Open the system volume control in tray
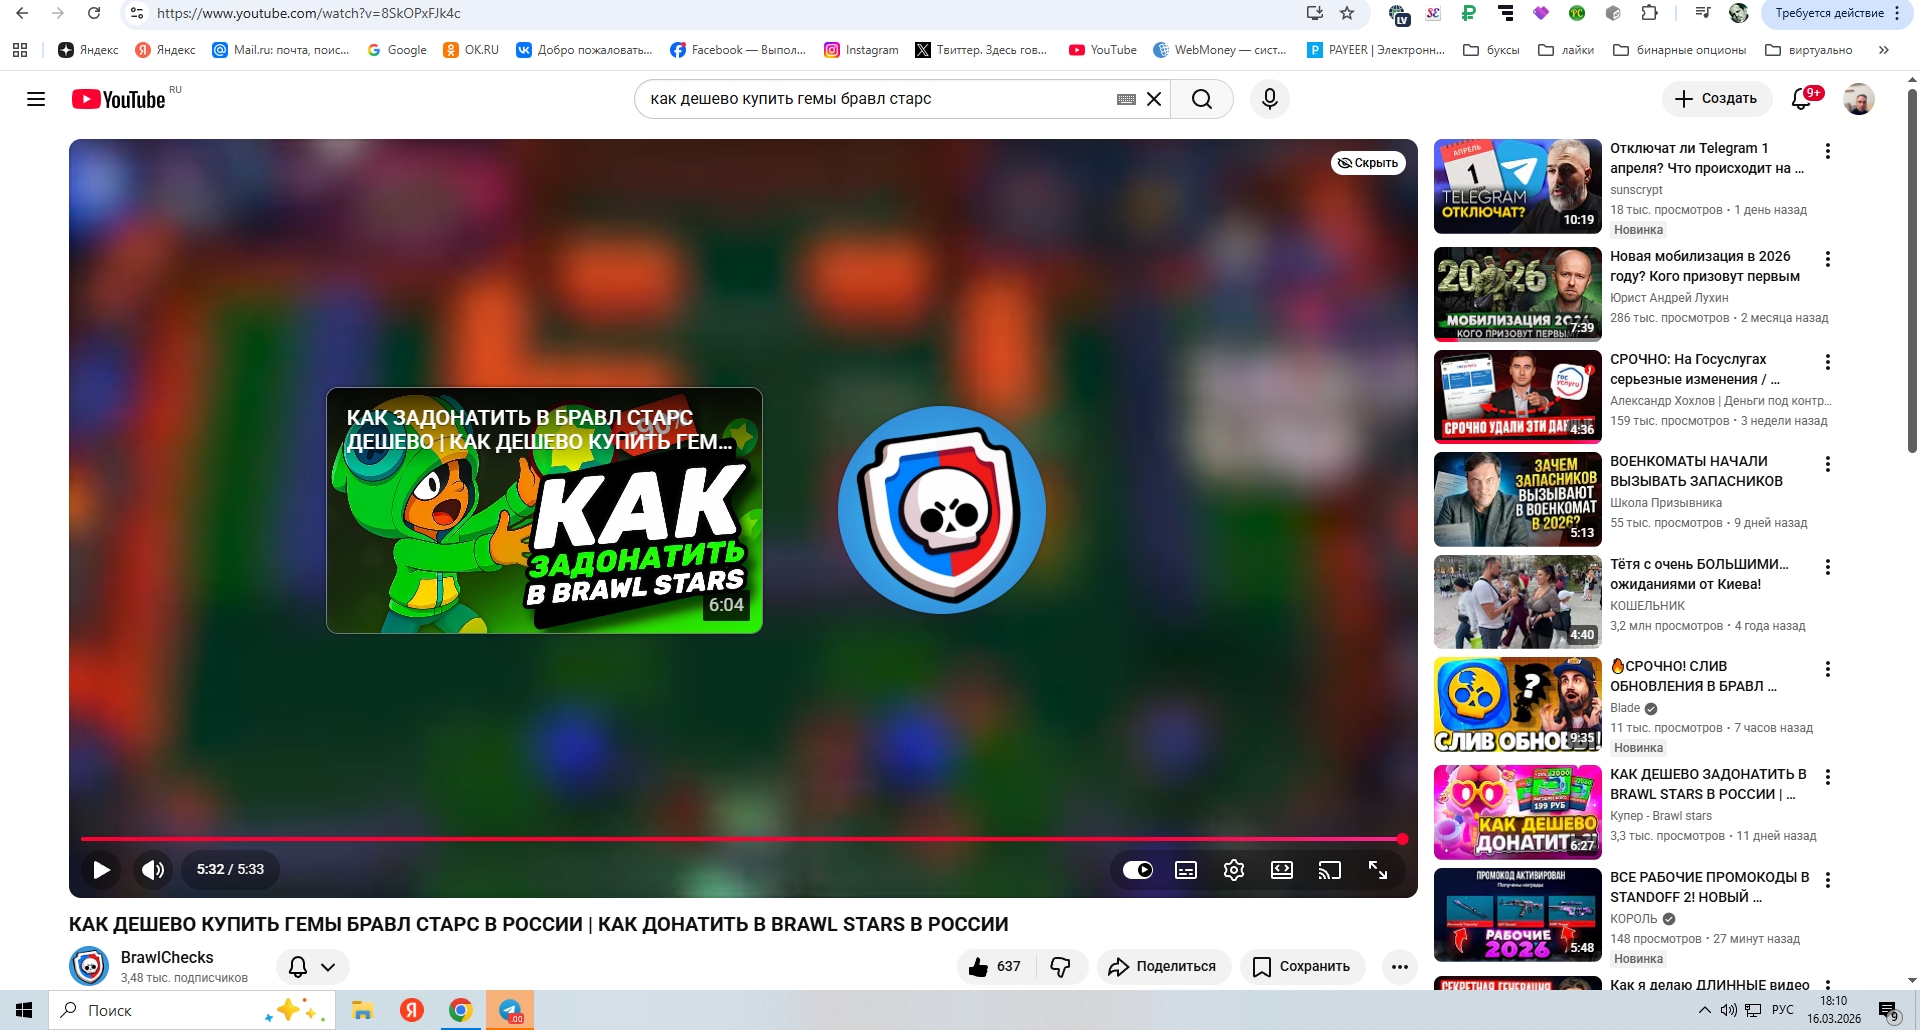Screen dimensions: 1920x1030 (x=1728, y=1010)
